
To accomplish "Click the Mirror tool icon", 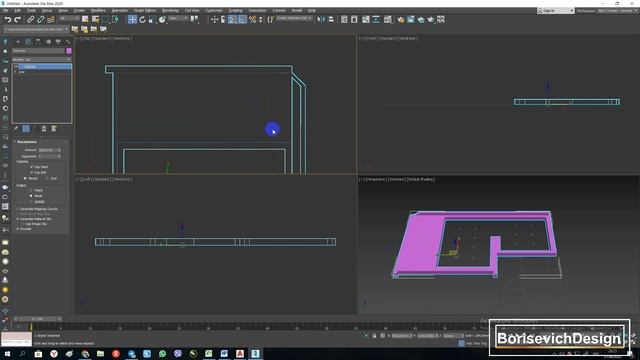I will 321,19.
